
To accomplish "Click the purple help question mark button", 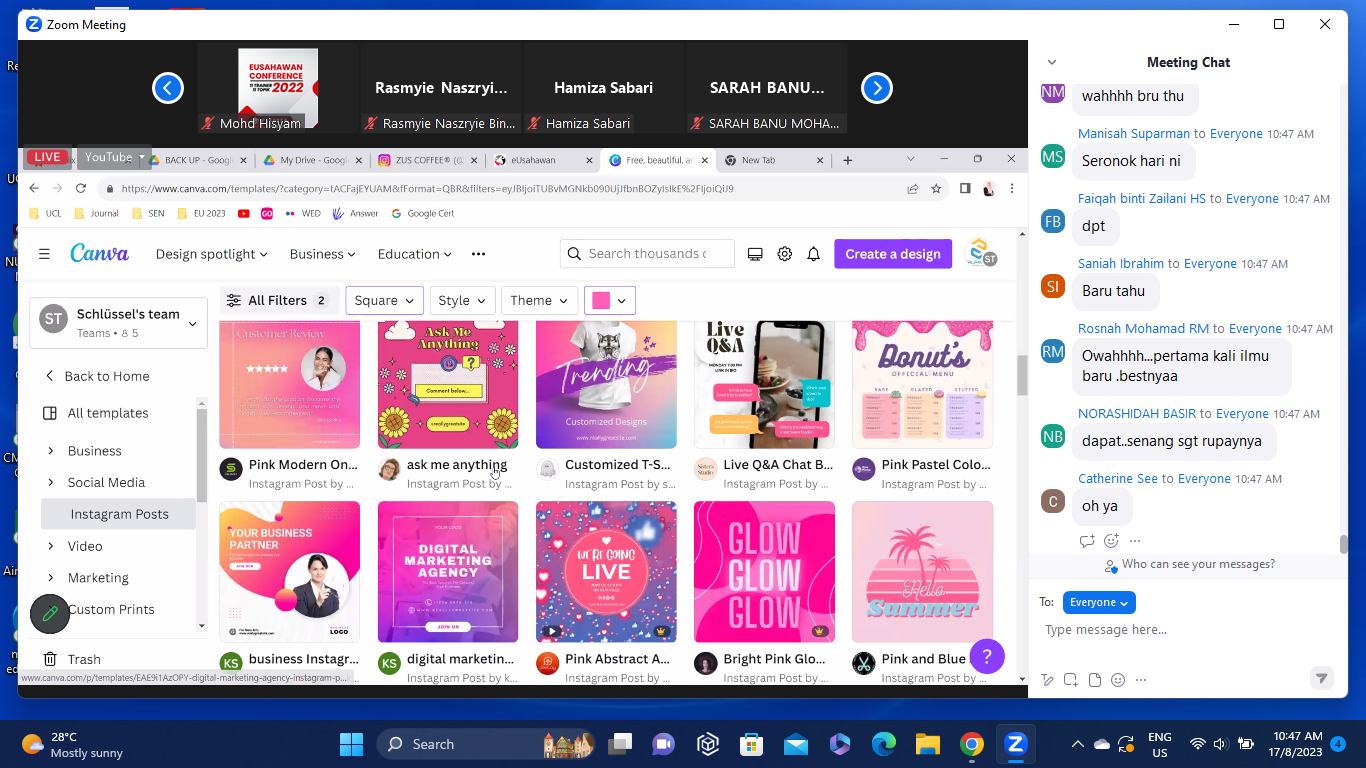I will point(986,656).
